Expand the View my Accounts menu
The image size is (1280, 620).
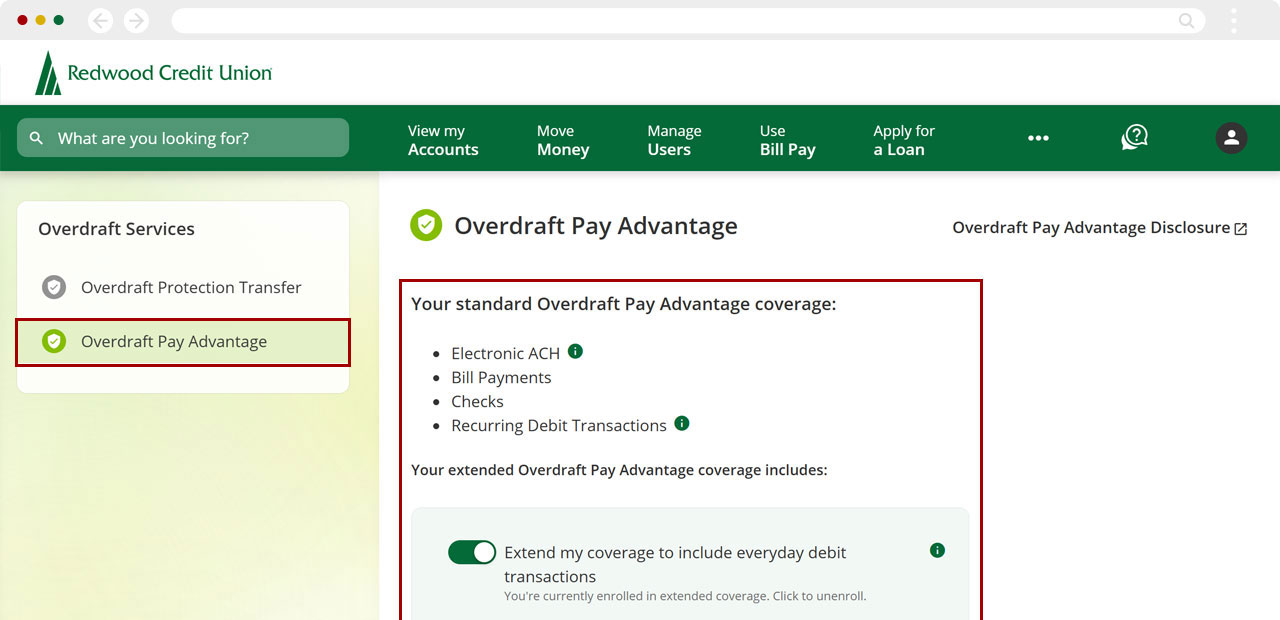click(x=443, y=140)
